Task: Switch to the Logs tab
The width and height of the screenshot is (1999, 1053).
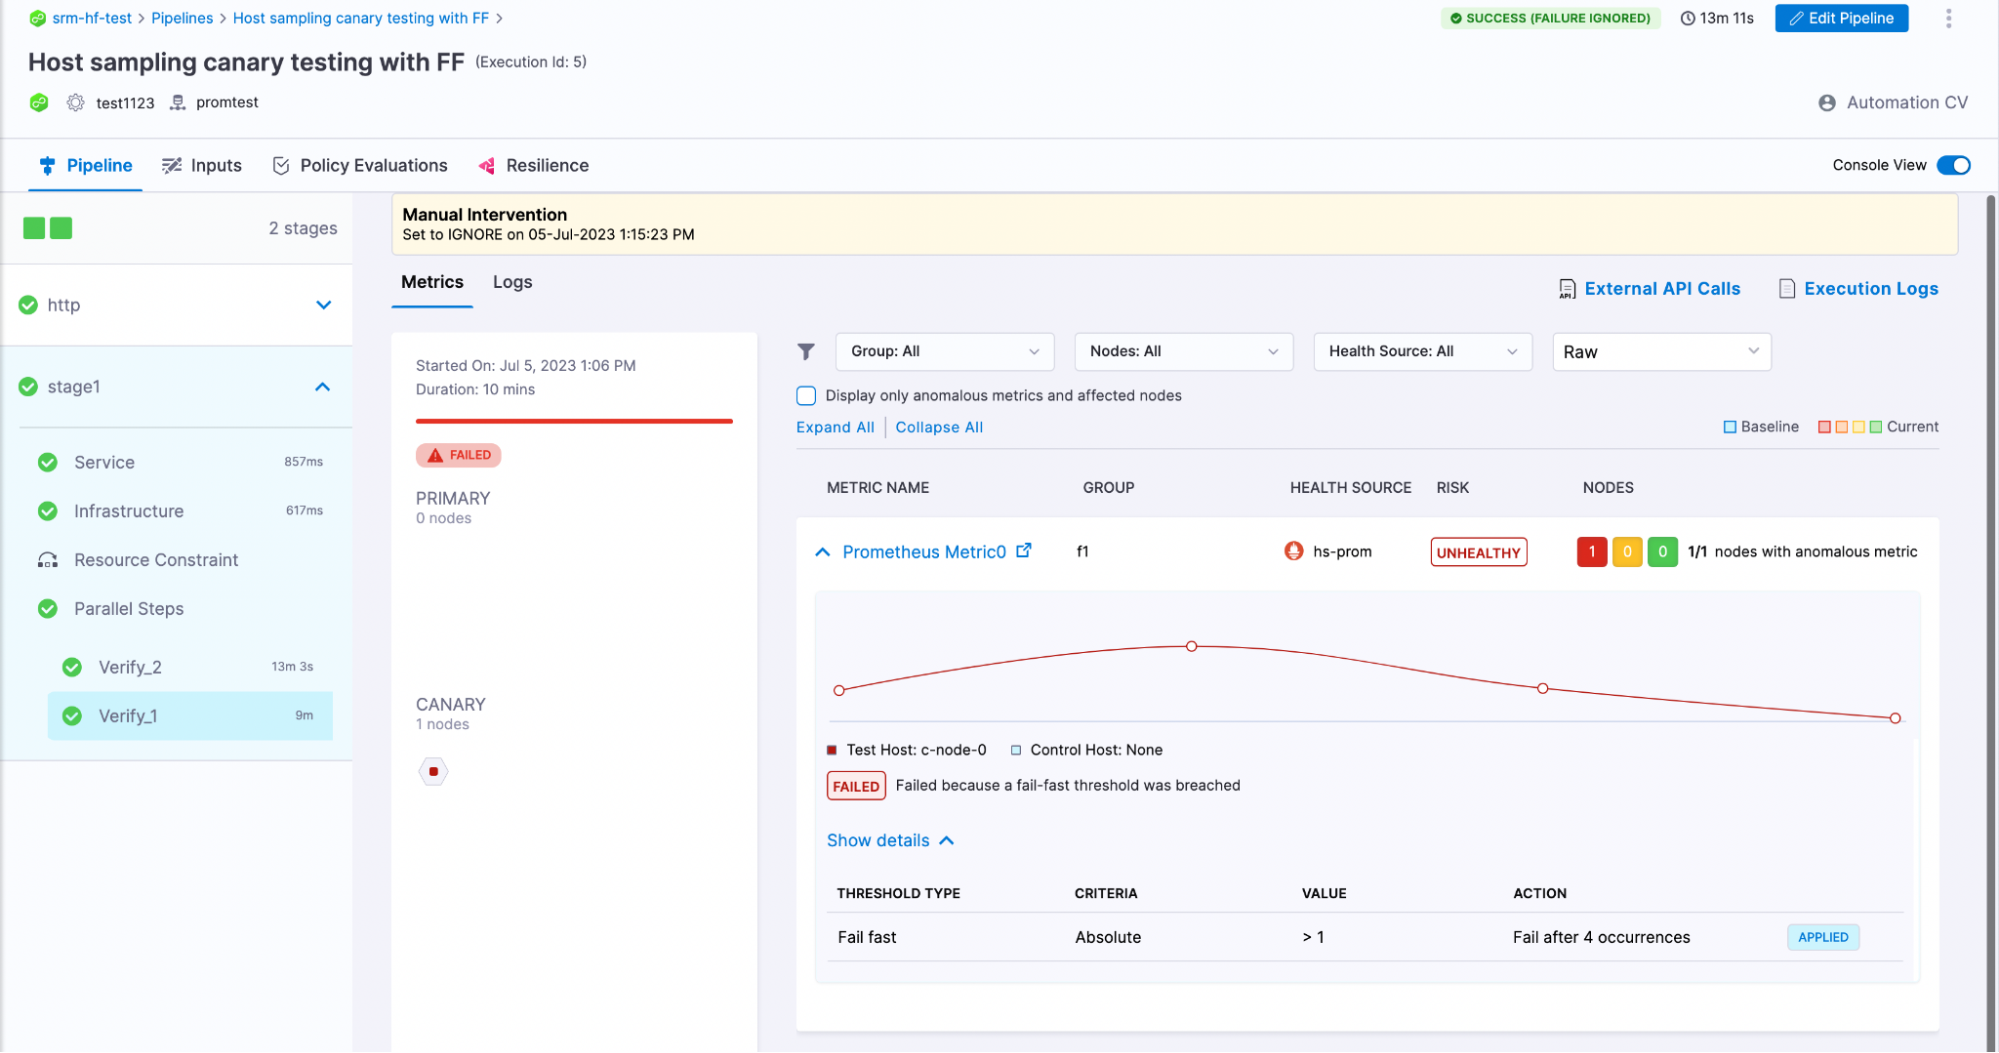Action: pyautogui.click(x=512, y=282)
